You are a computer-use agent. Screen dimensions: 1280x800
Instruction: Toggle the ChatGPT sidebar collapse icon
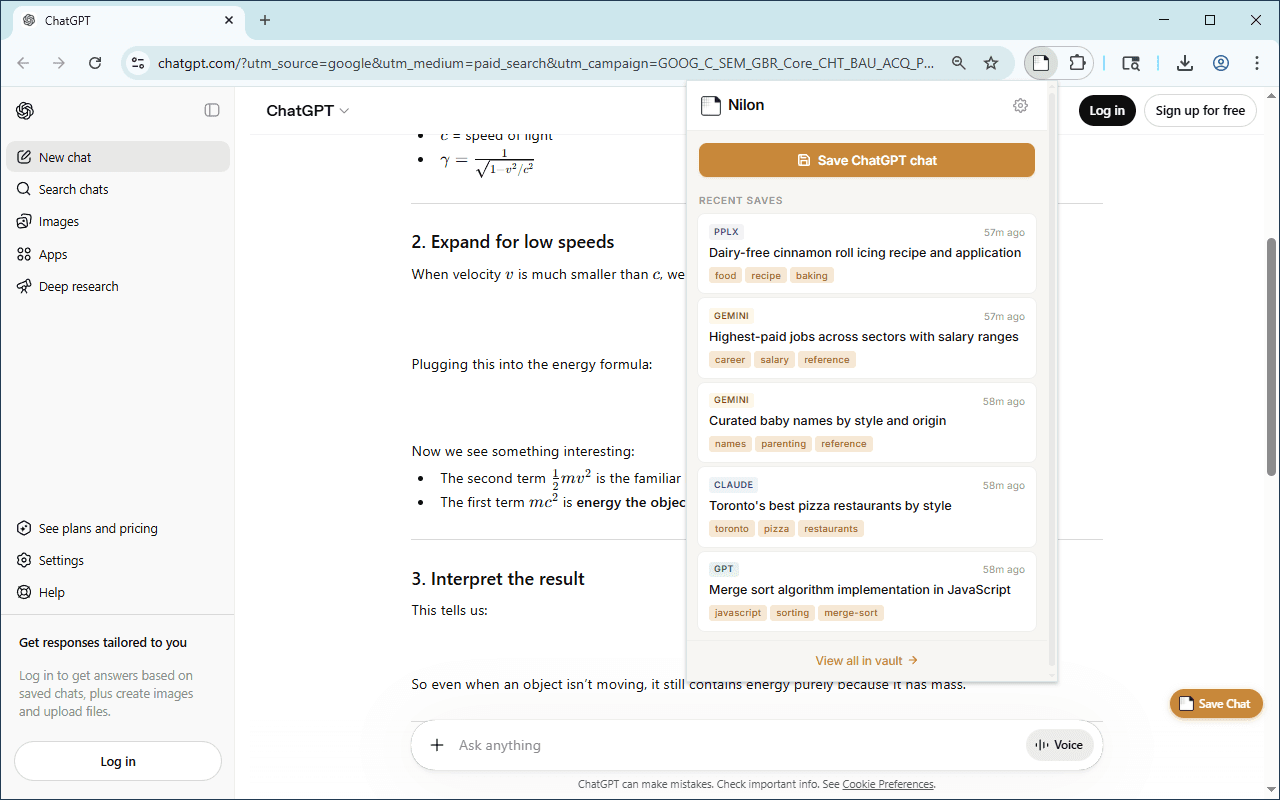212,110
